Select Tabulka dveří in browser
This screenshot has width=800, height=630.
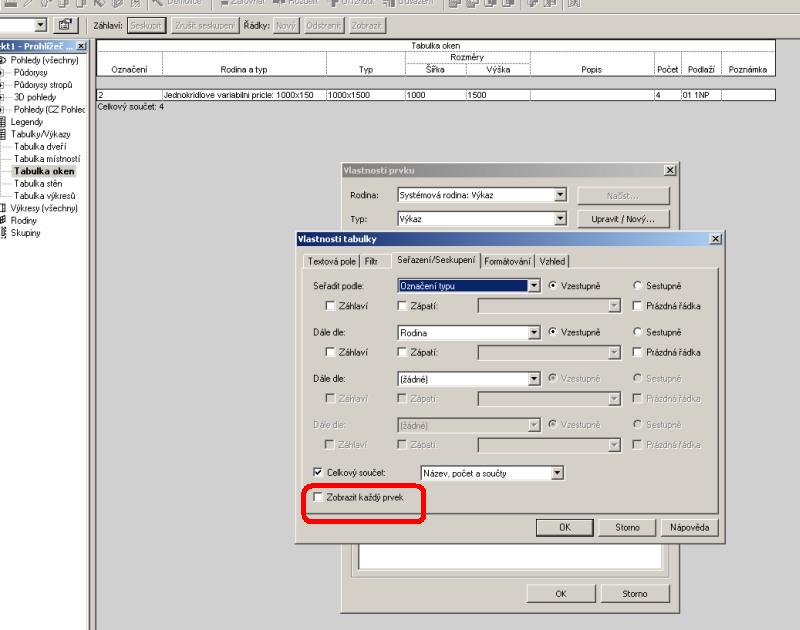click(x=40, y=146)
